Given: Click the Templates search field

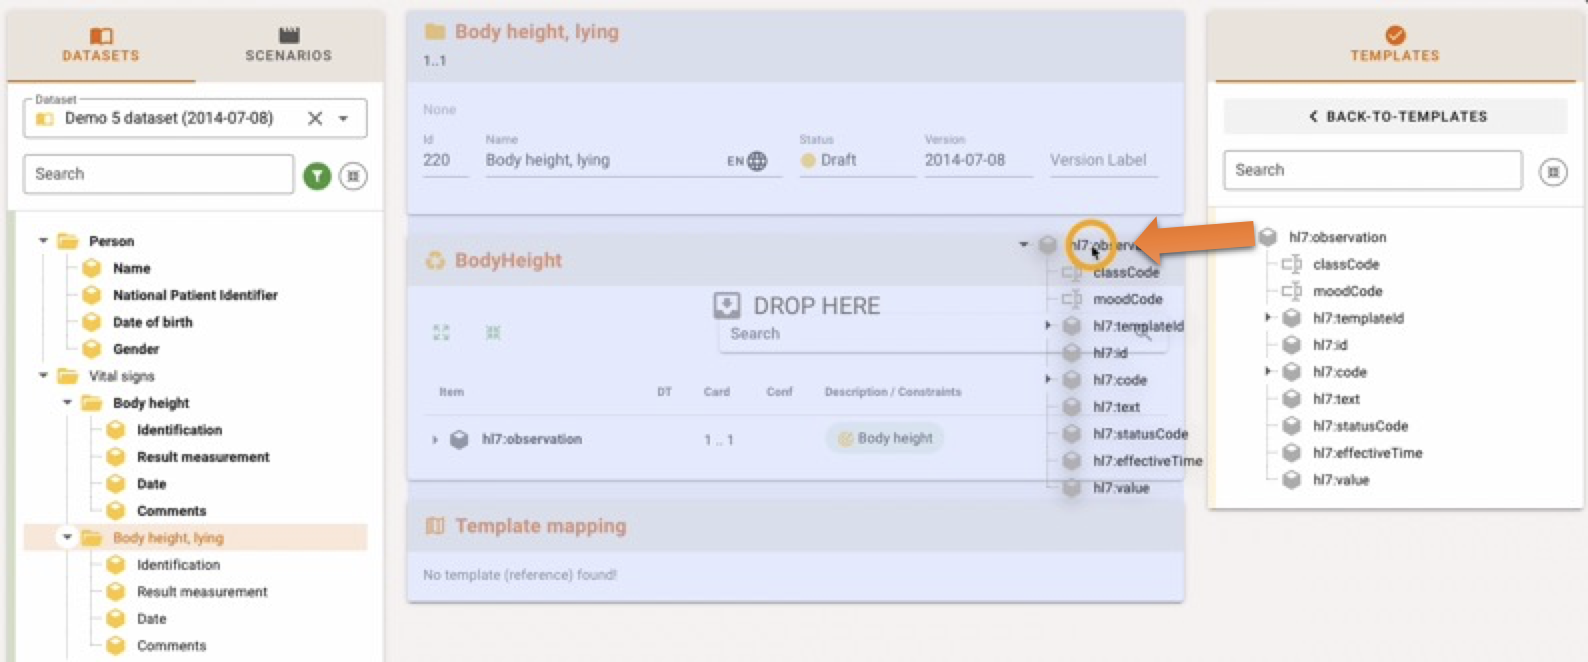Looking at the screenshot, I should click(1371, 170).
